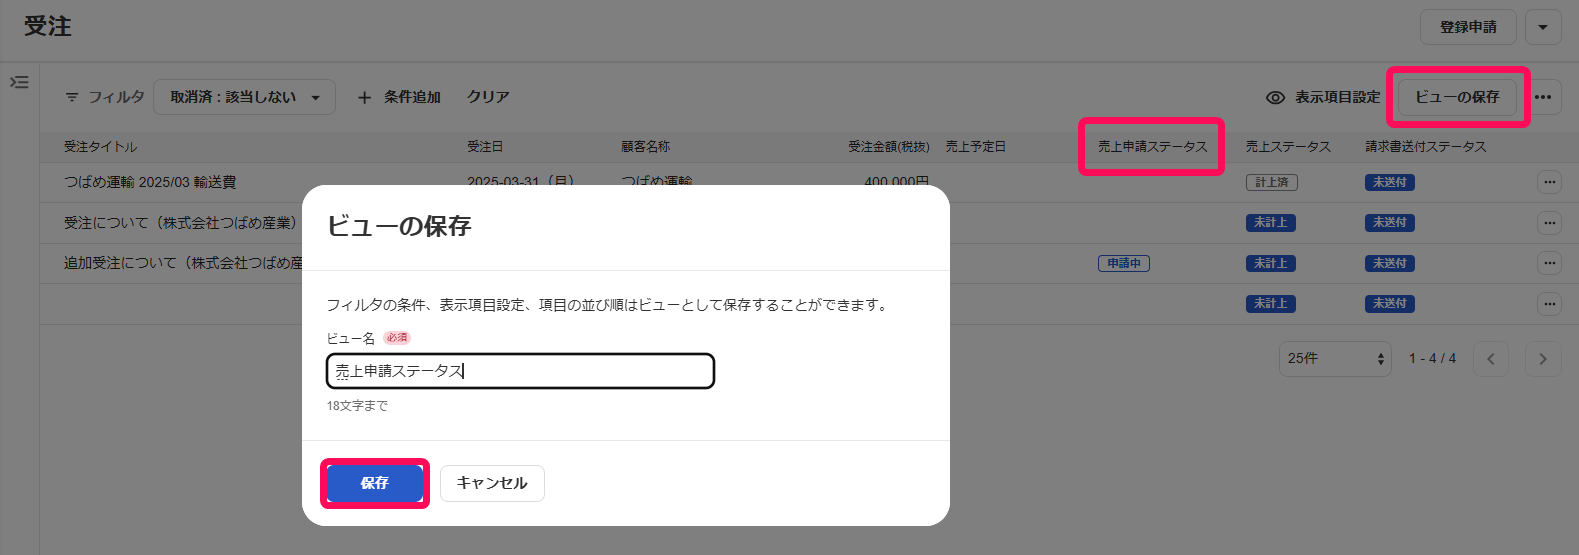Click the 申請中 status badge
1579x555 pixels.
(1124, 263)
